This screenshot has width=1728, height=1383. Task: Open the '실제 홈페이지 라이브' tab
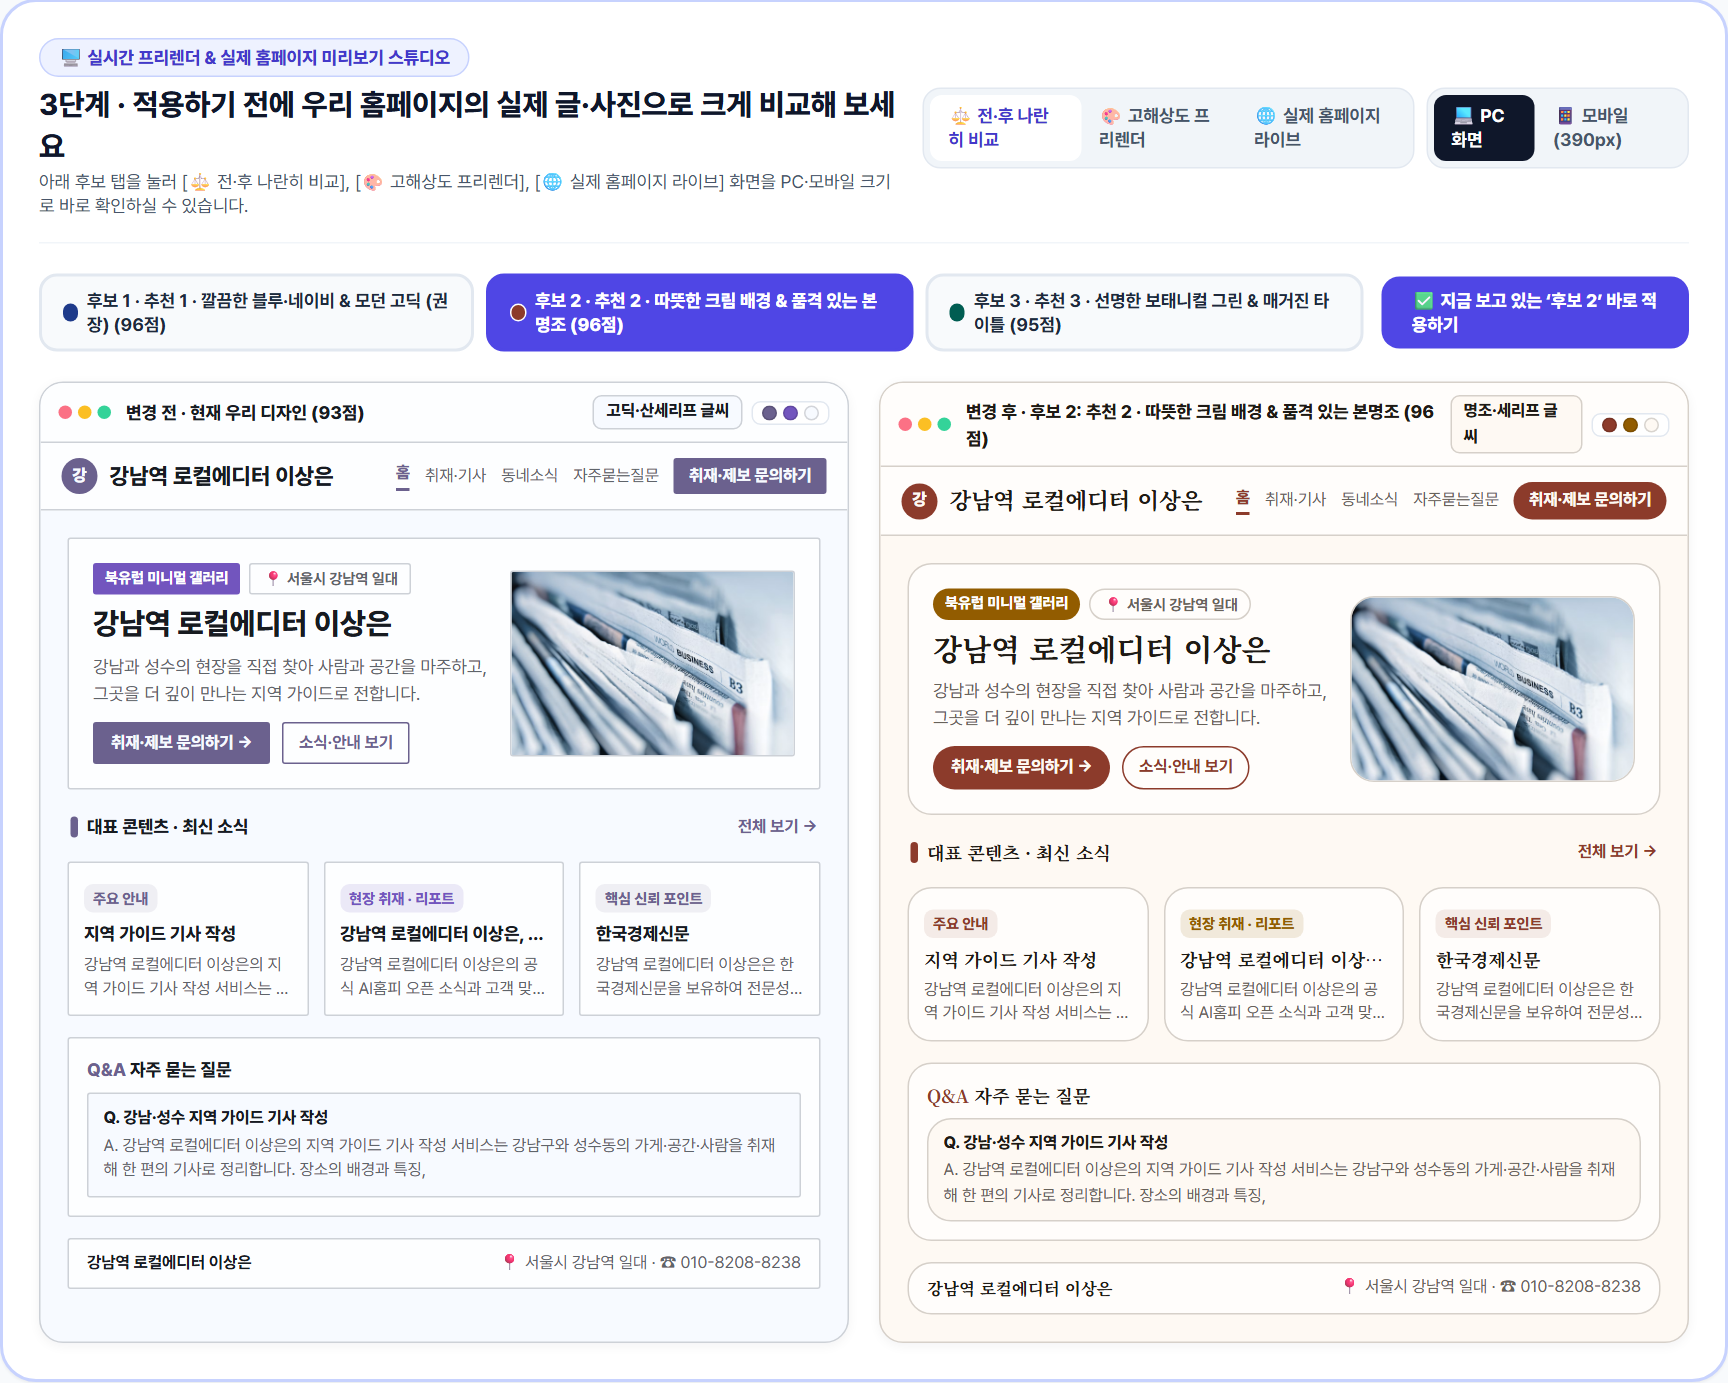1321,128
